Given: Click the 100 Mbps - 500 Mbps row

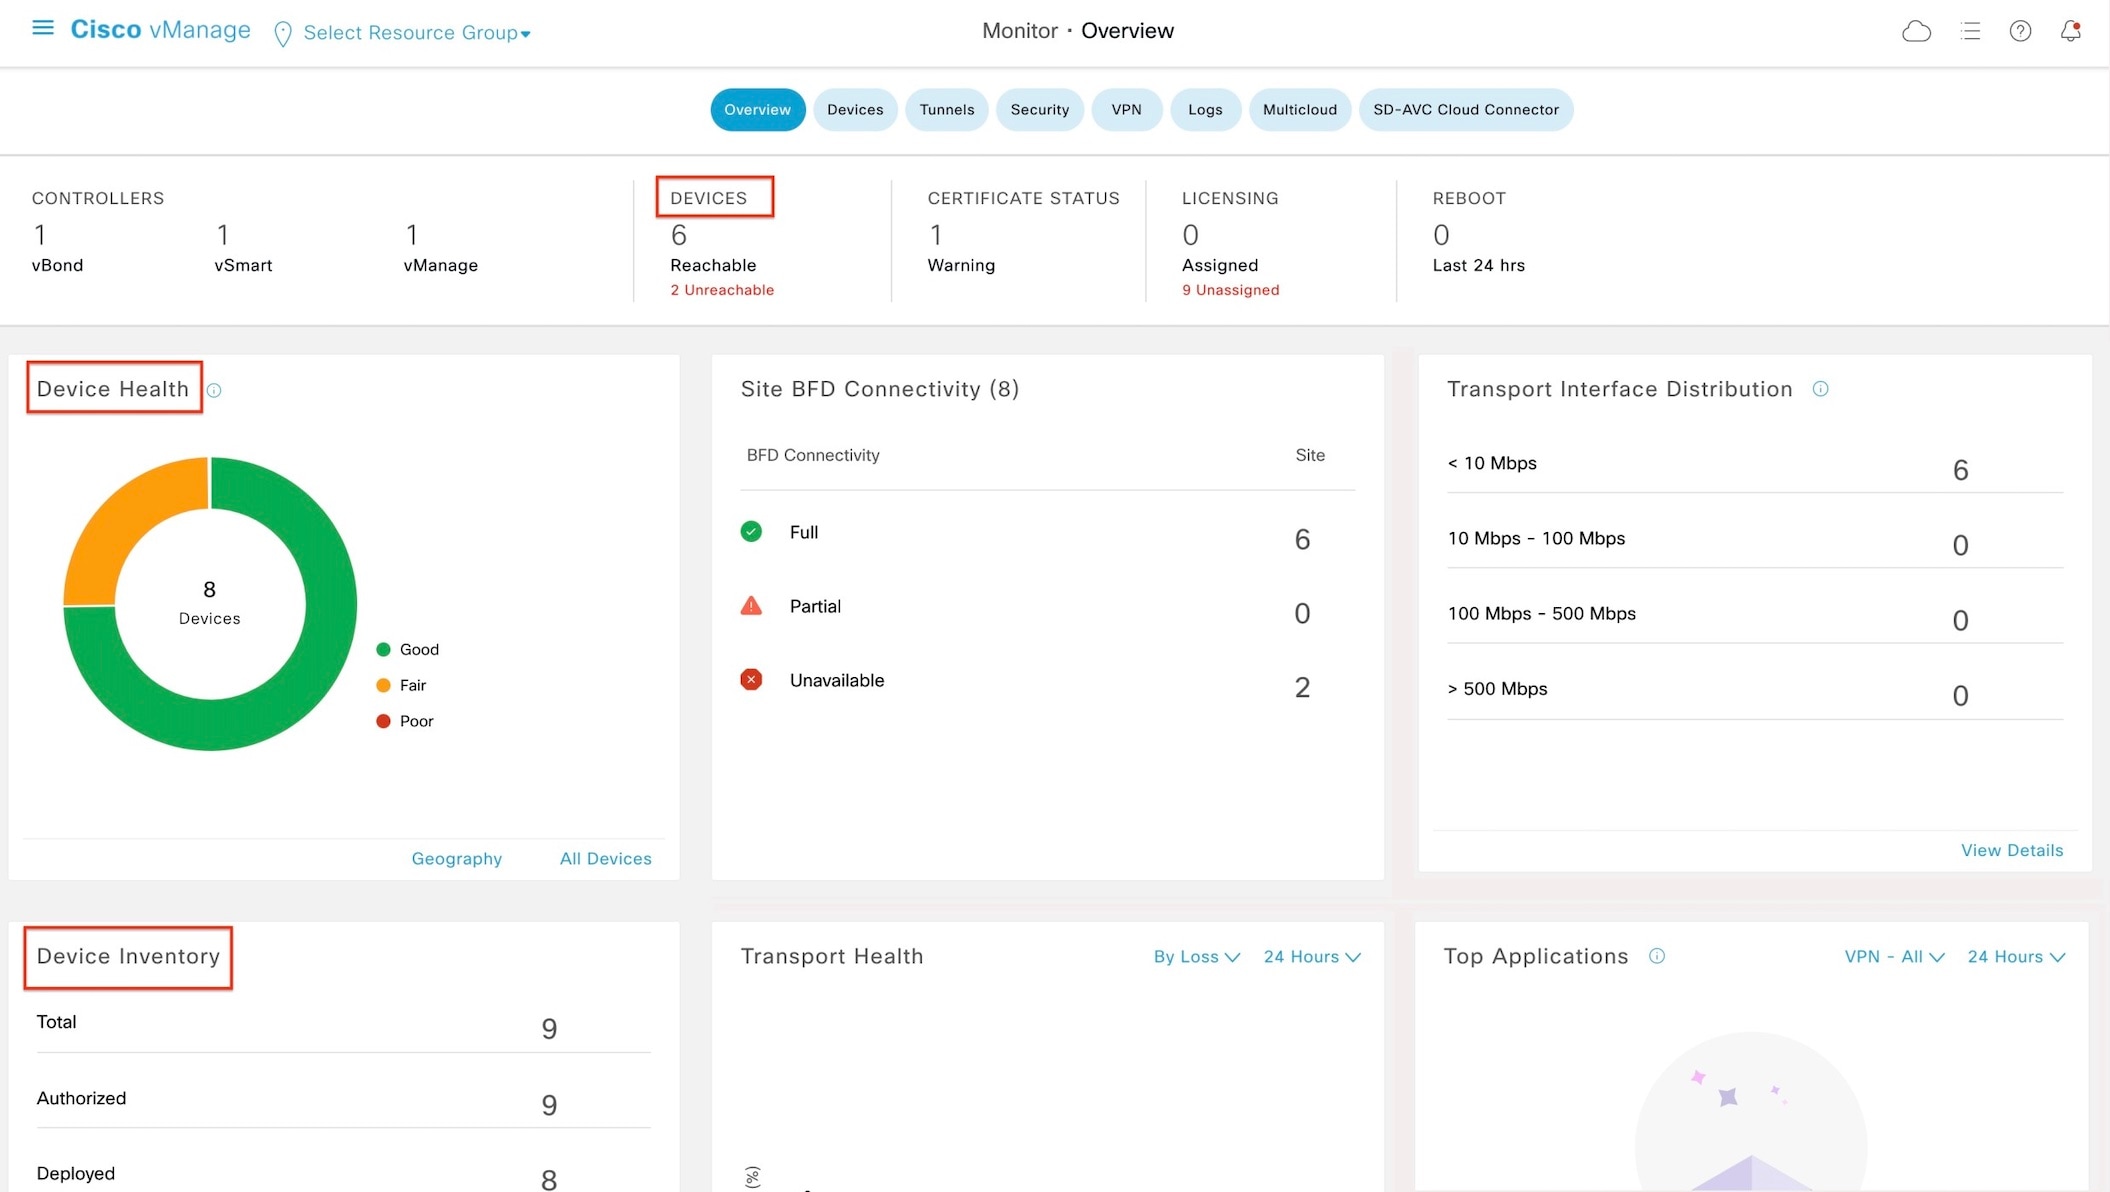Looking at the screenshot, I should (x=1755, y=616).
